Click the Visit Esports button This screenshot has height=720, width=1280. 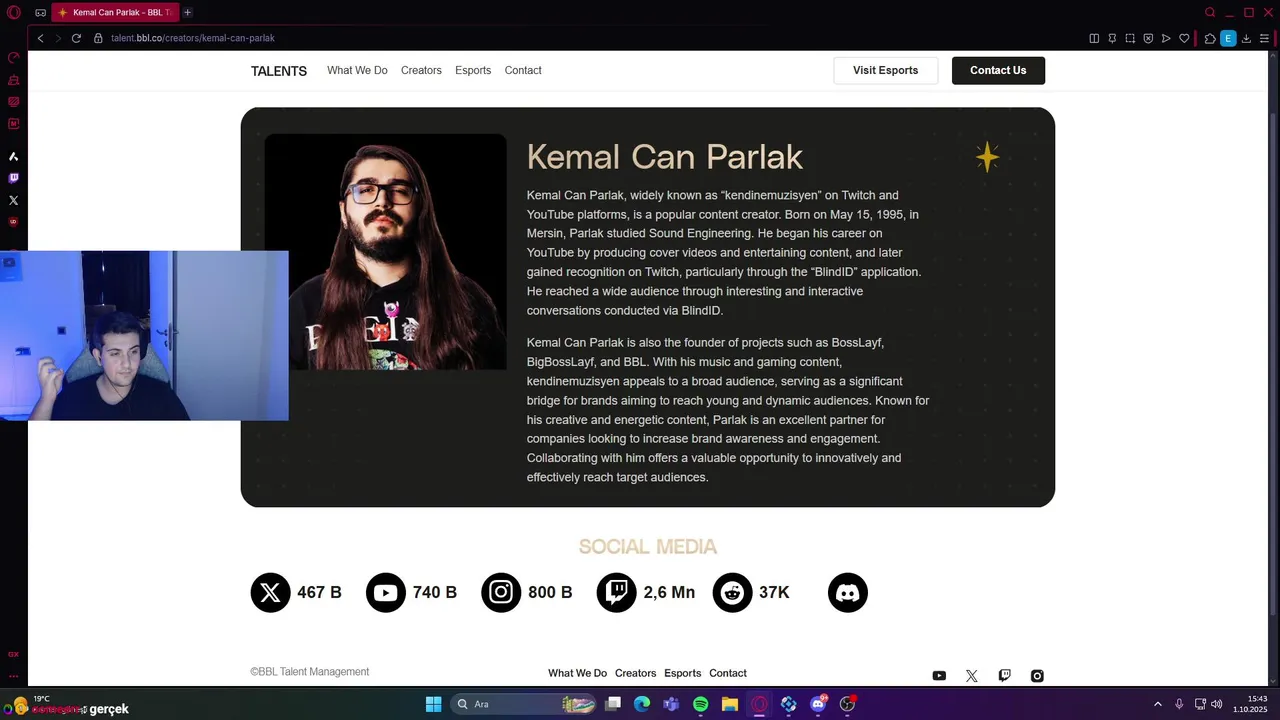coord(885,70)
